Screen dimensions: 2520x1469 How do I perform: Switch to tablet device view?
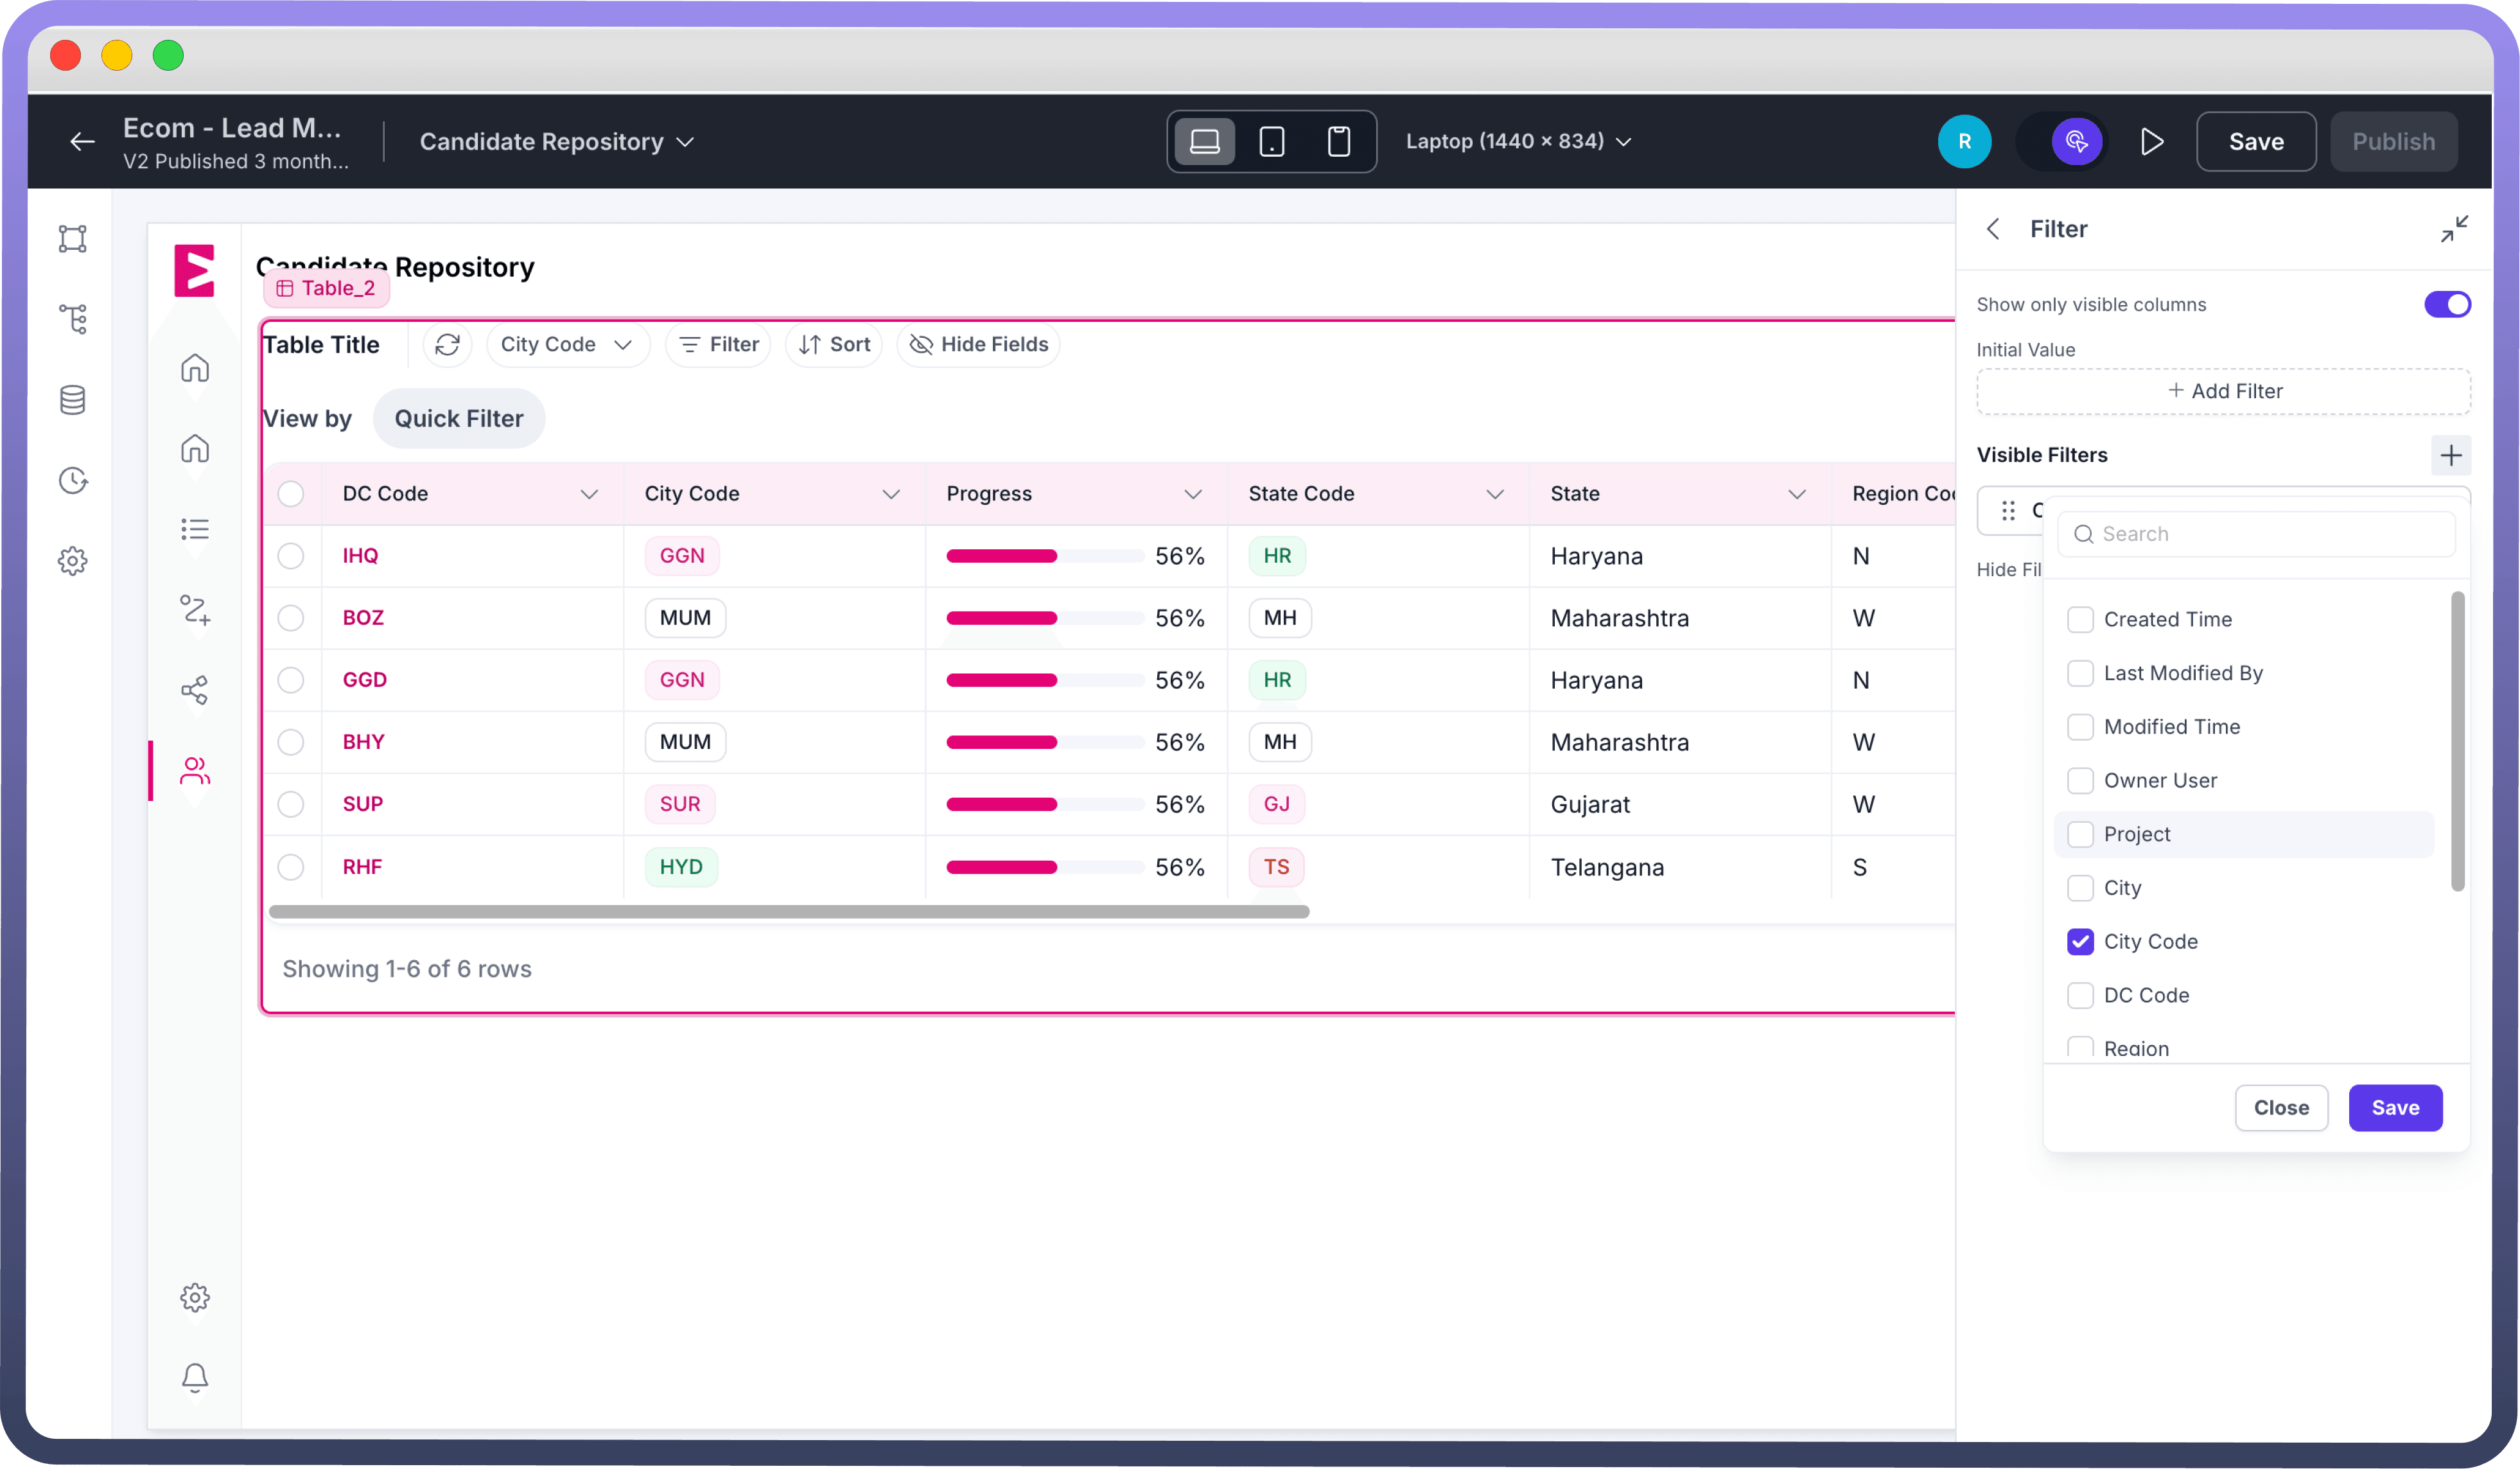(1271, 142)
